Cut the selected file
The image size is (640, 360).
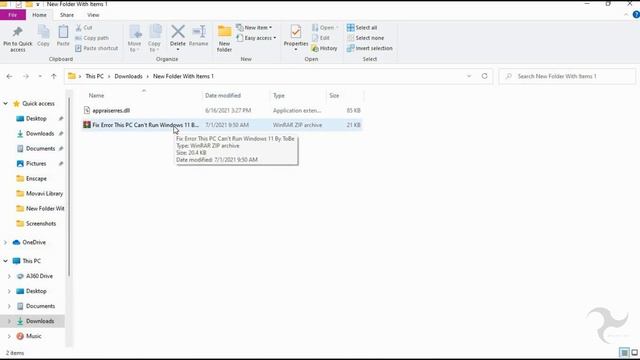point(84,28)
